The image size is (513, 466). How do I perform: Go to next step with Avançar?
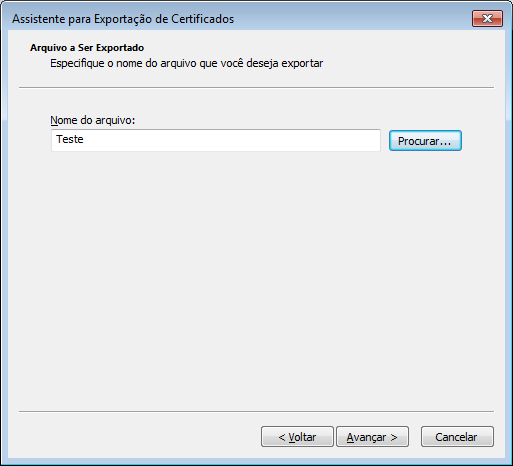(372, 437)
